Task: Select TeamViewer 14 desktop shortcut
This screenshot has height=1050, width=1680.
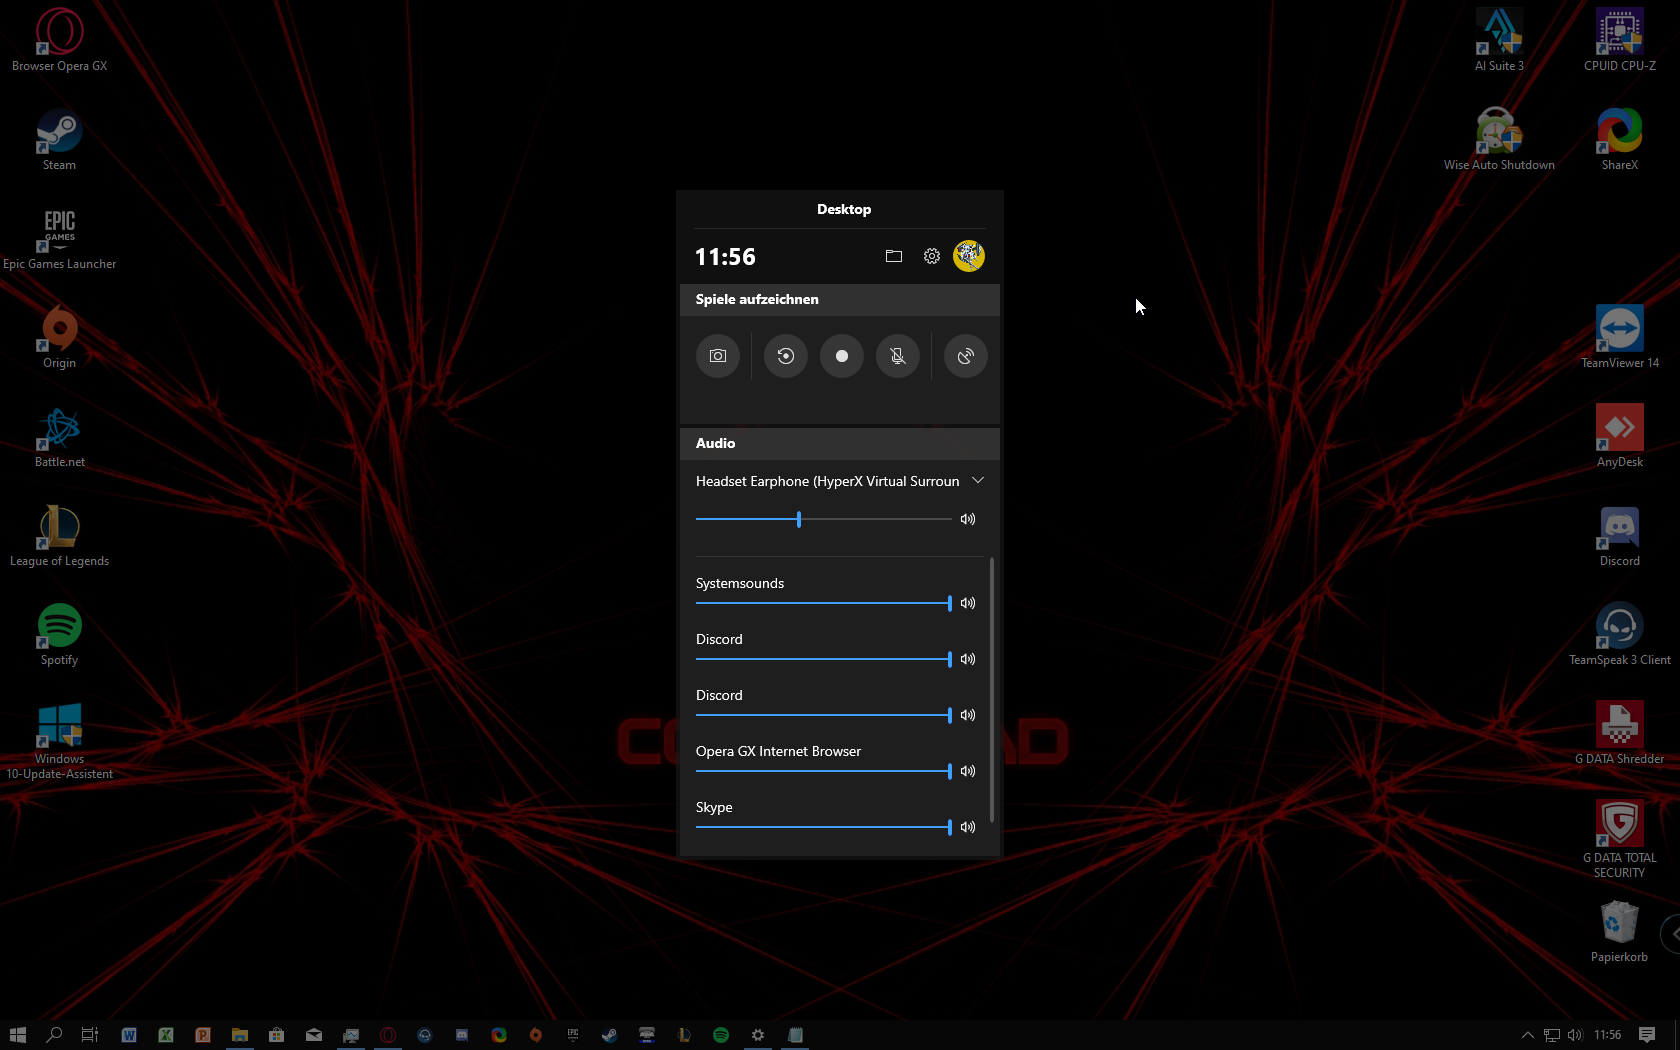Action: tap(1620, 337)
